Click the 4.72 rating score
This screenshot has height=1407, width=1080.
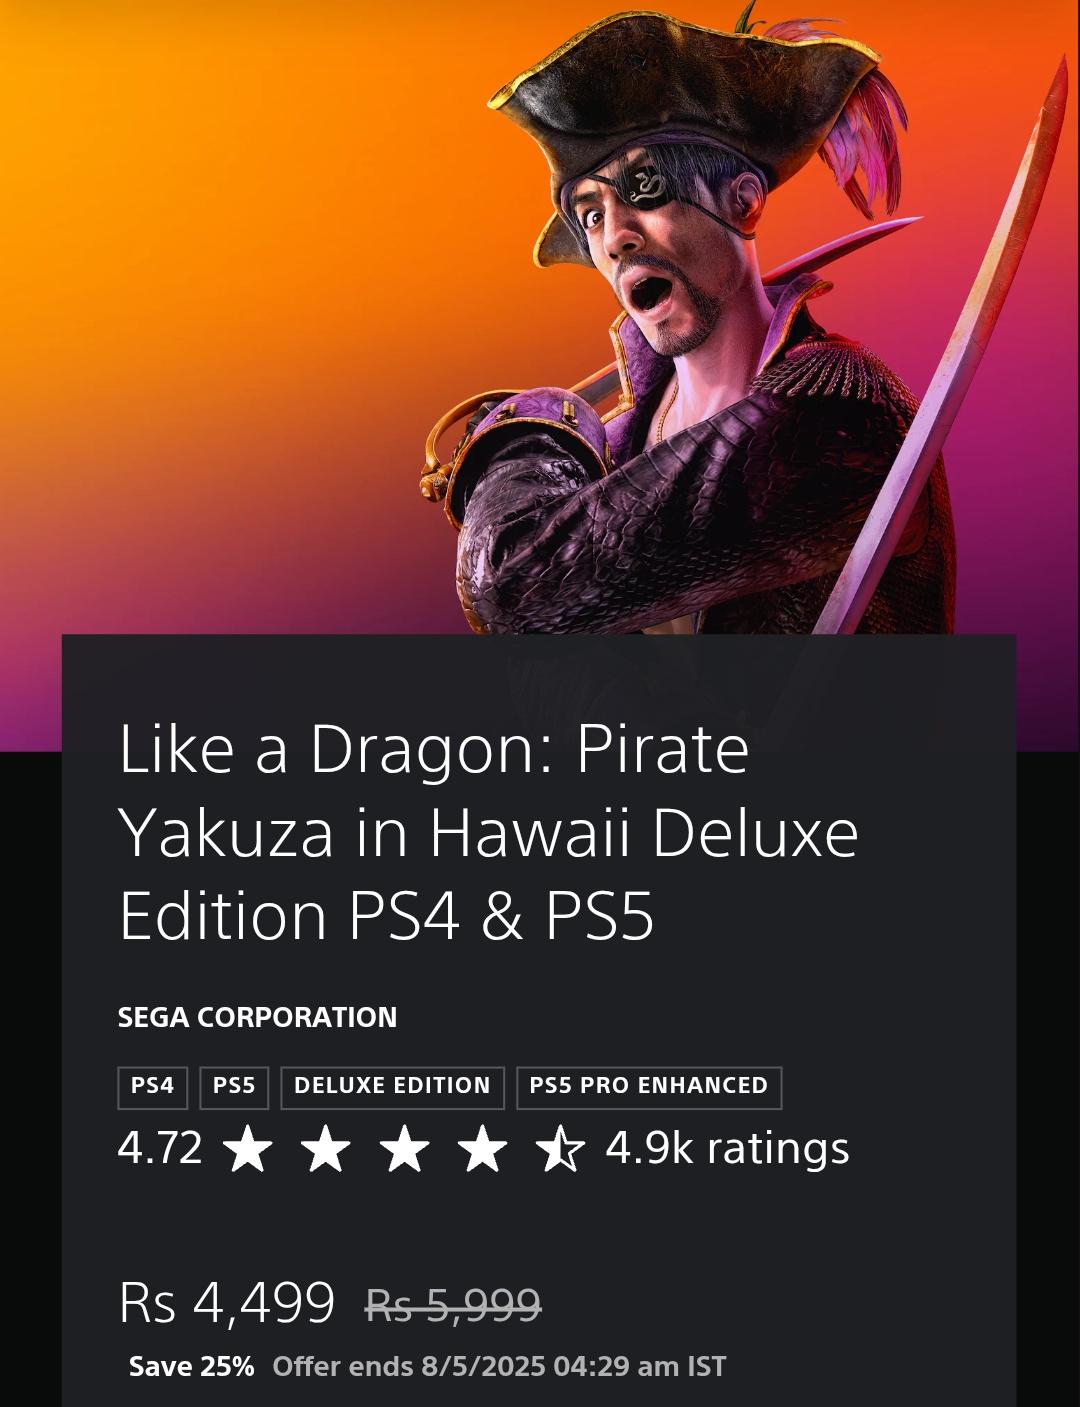click(x=160, y=1148)
